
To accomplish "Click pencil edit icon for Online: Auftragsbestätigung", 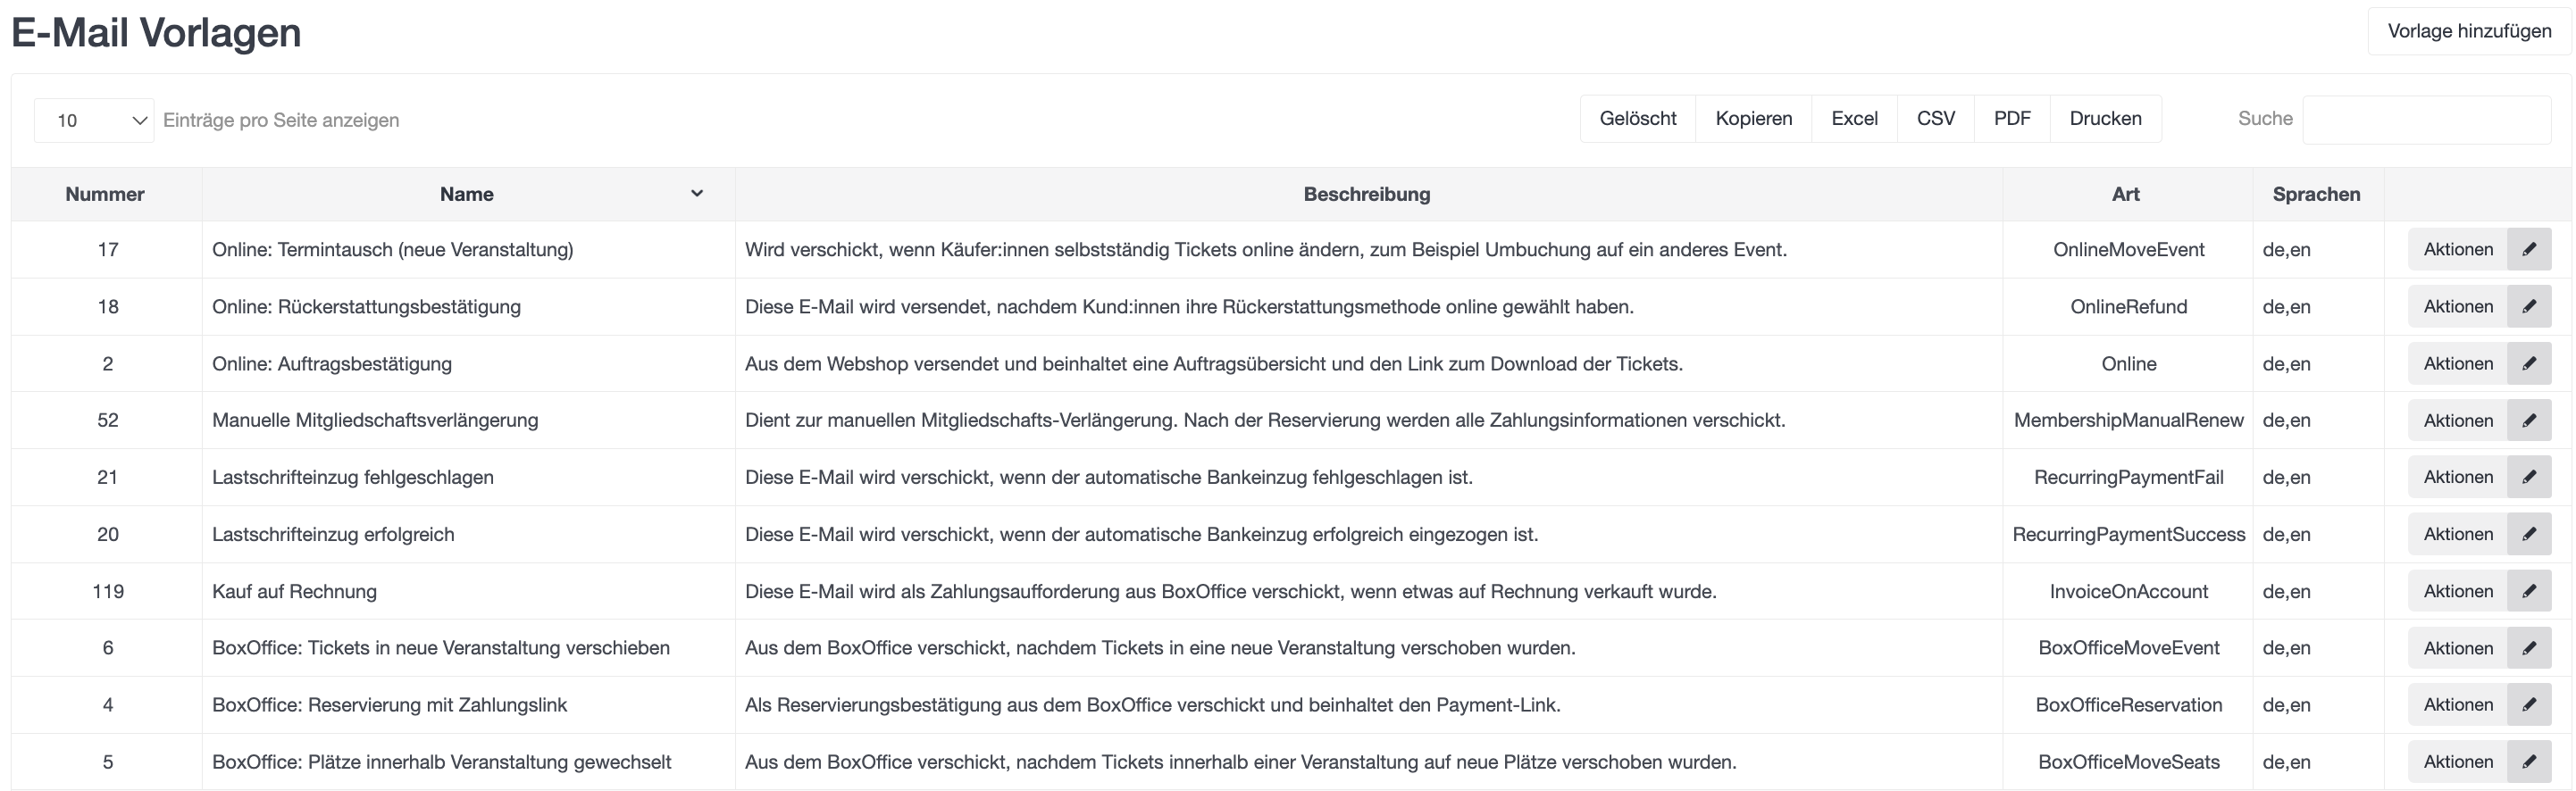I will tap(2528, 363).
